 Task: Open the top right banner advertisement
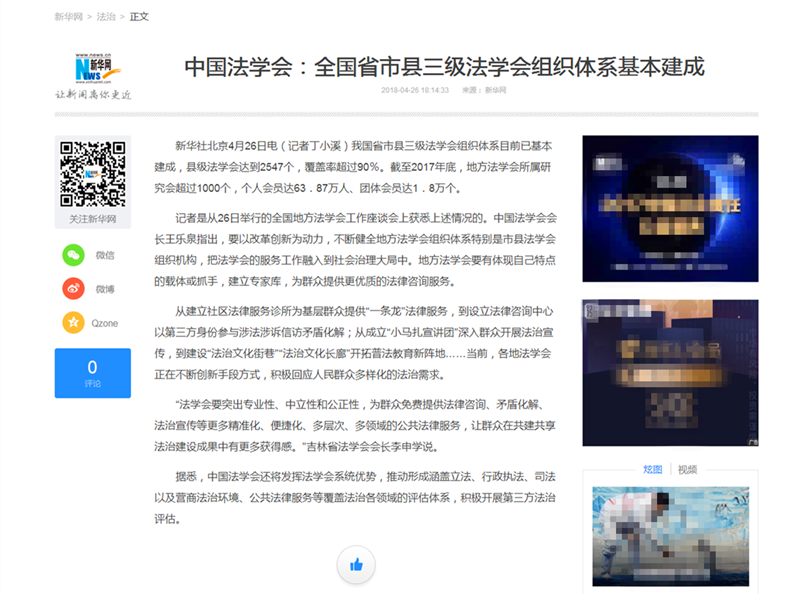(x=670, y=208)
